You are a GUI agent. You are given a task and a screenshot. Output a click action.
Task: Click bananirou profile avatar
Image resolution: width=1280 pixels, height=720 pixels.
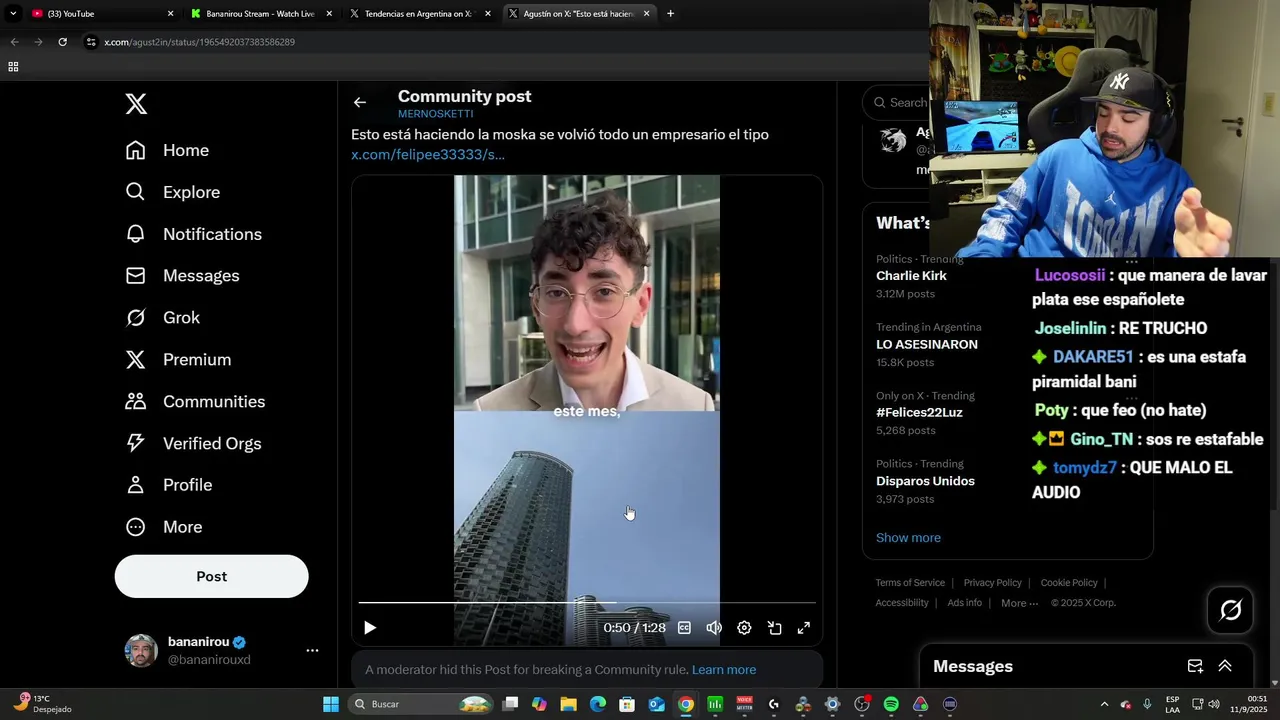(141, 650)
